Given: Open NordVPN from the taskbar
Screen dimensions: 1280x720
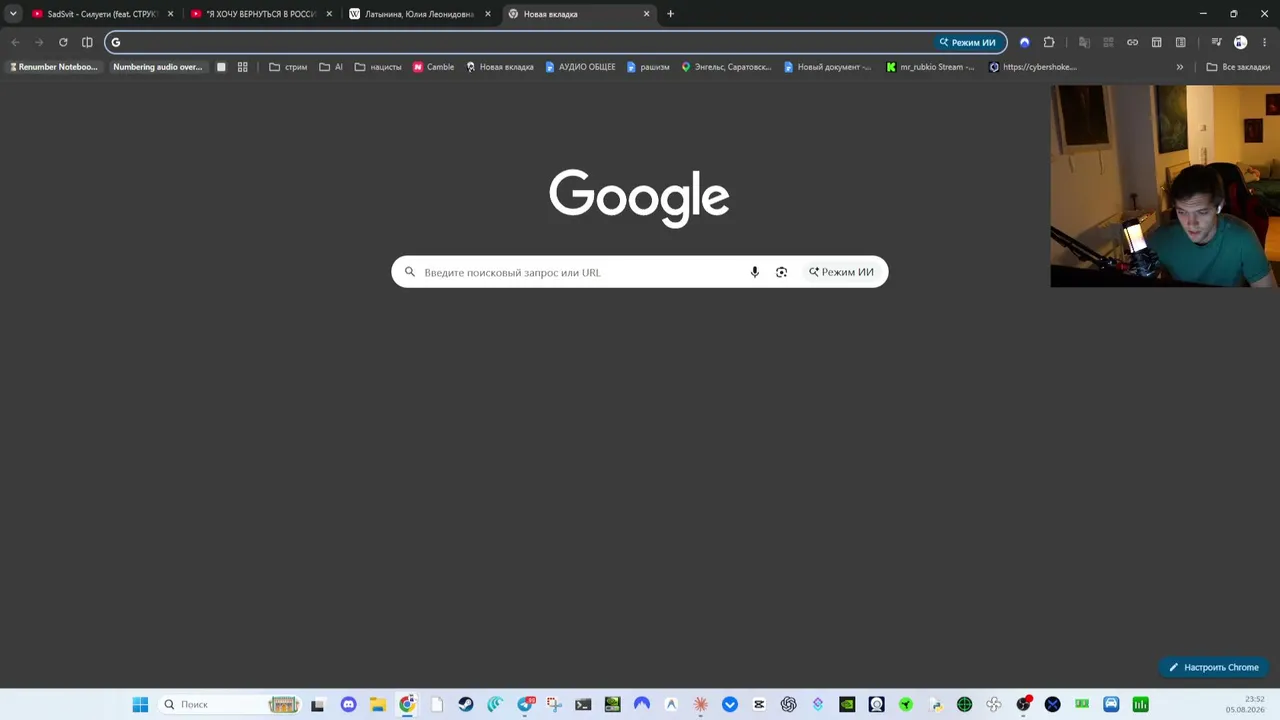Looking at the screenshot, I should click(642, 705).
